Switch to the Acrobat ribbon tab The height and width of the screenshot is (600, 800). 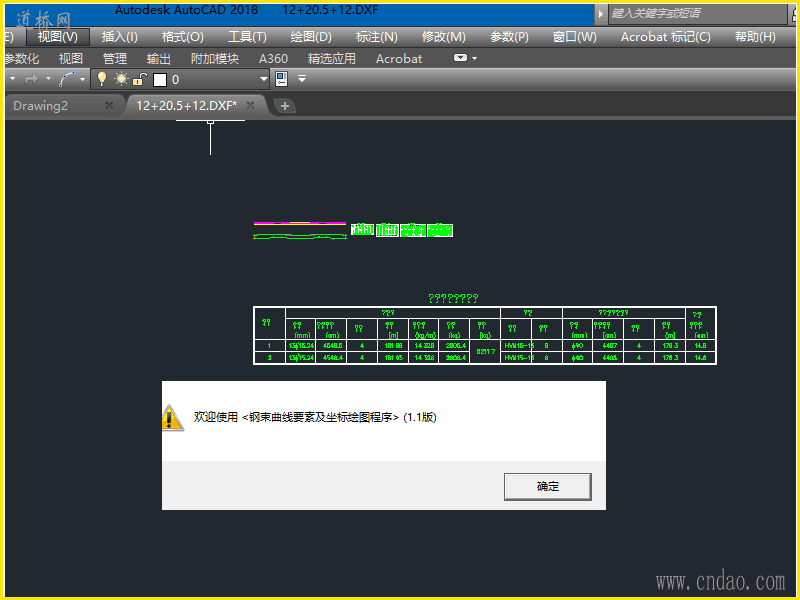pos(399,59)
